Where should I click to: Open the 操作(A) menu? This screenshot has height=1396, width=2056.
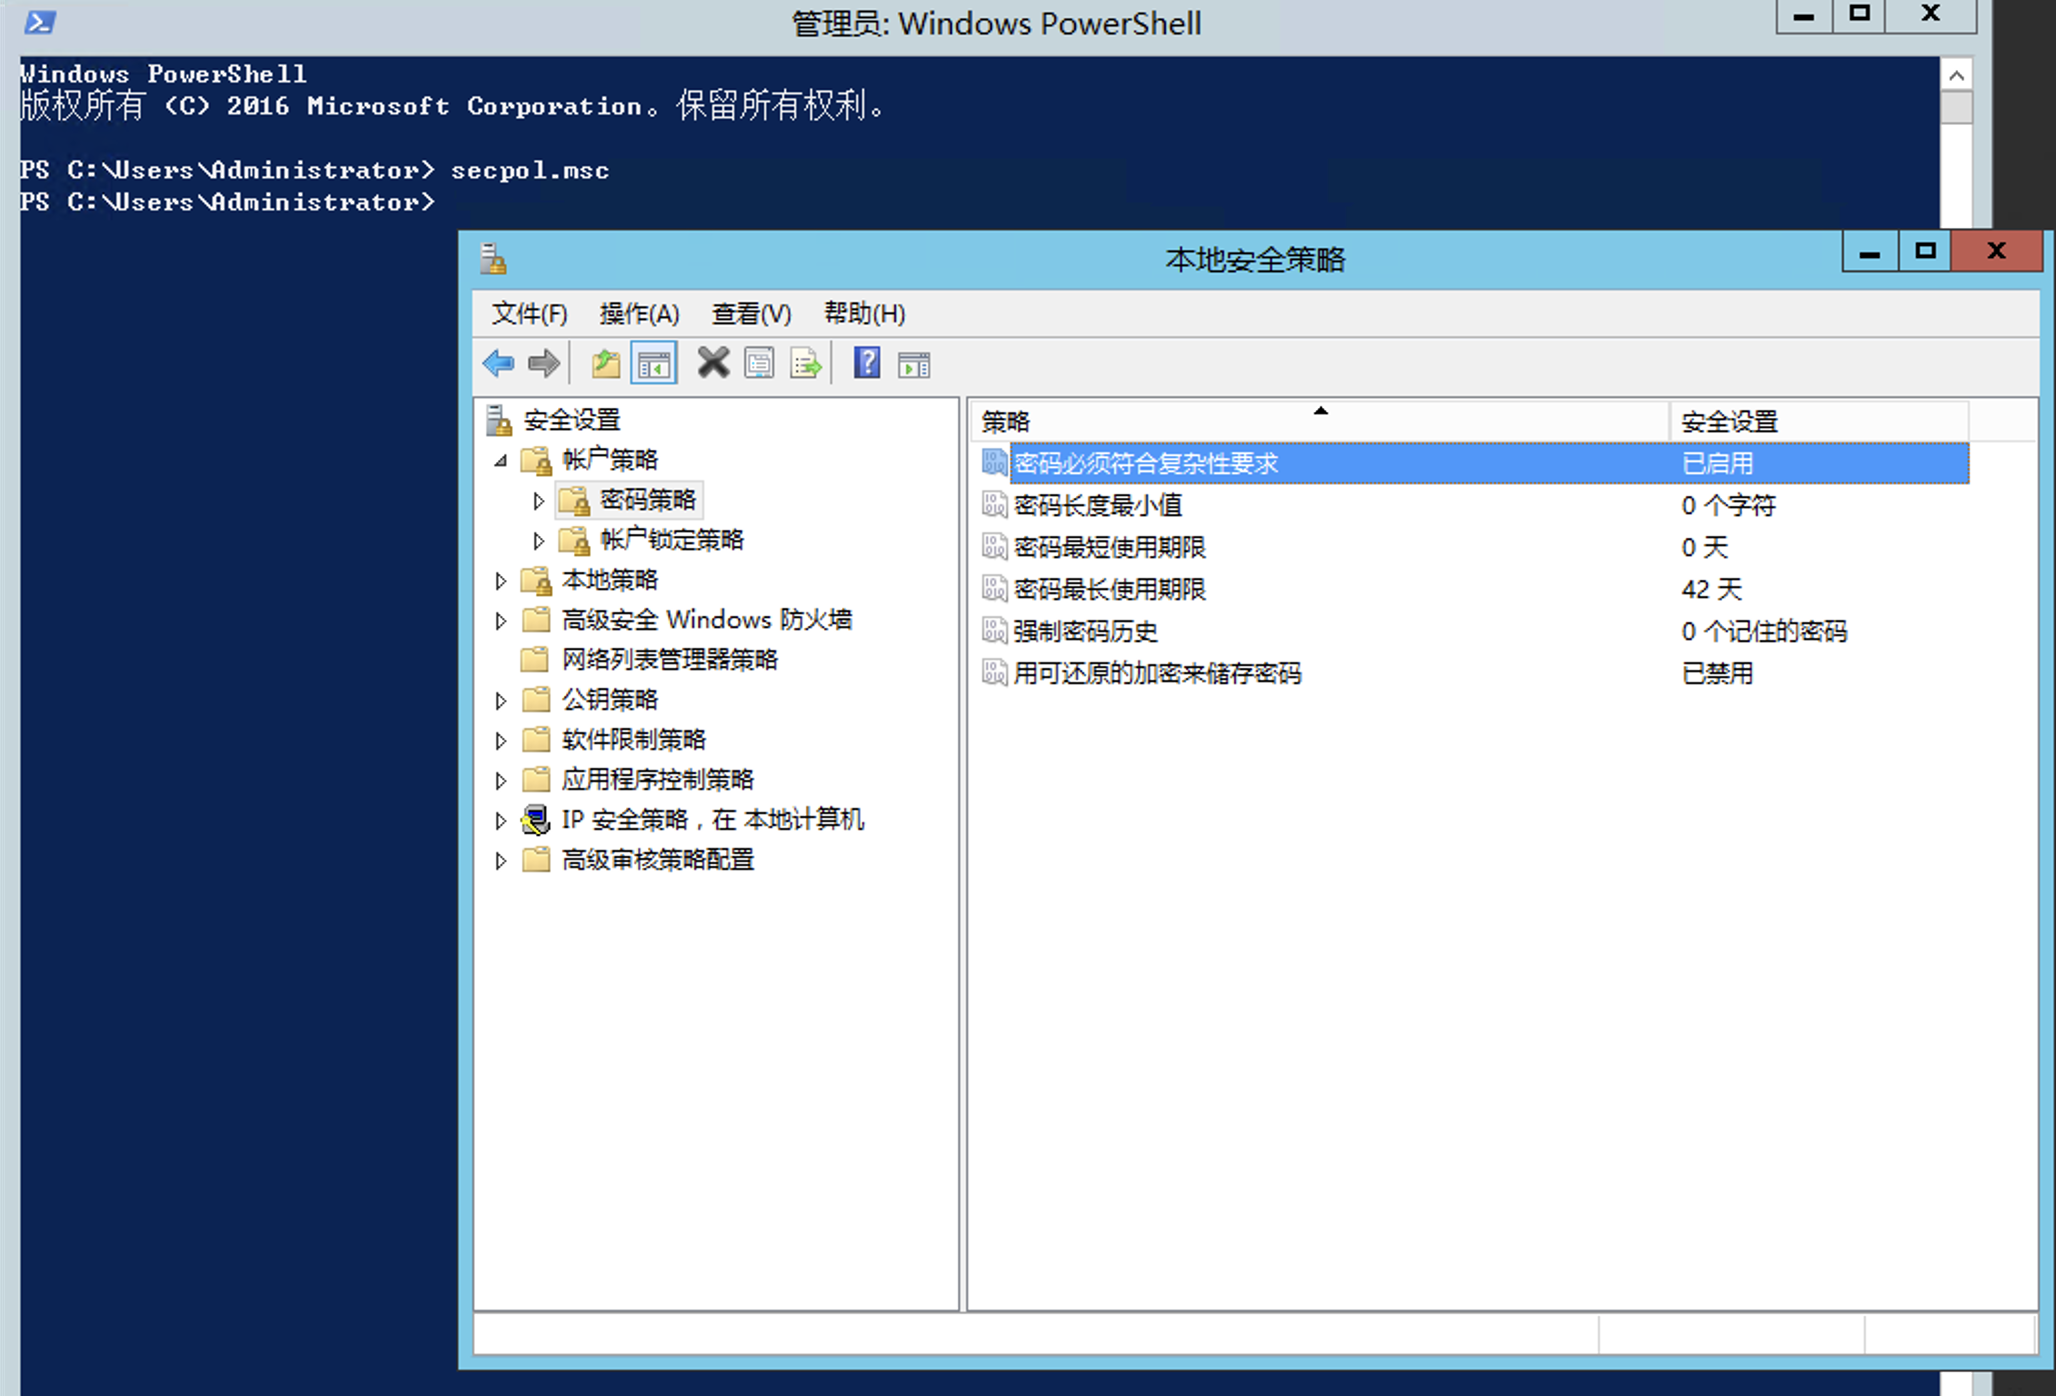(639, 314)
